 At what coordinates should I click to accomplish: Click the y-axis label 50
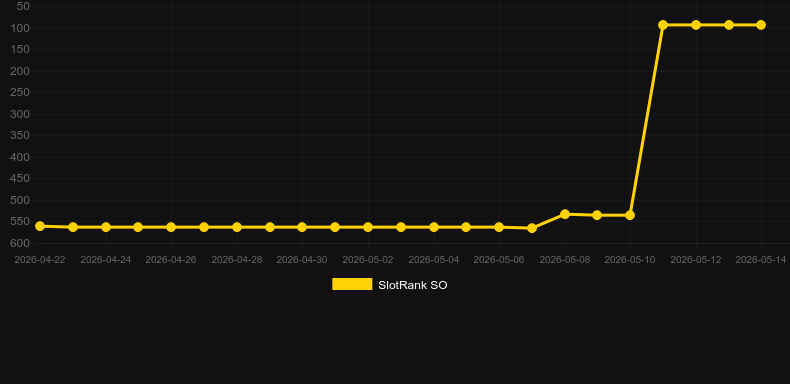point(23,7)
